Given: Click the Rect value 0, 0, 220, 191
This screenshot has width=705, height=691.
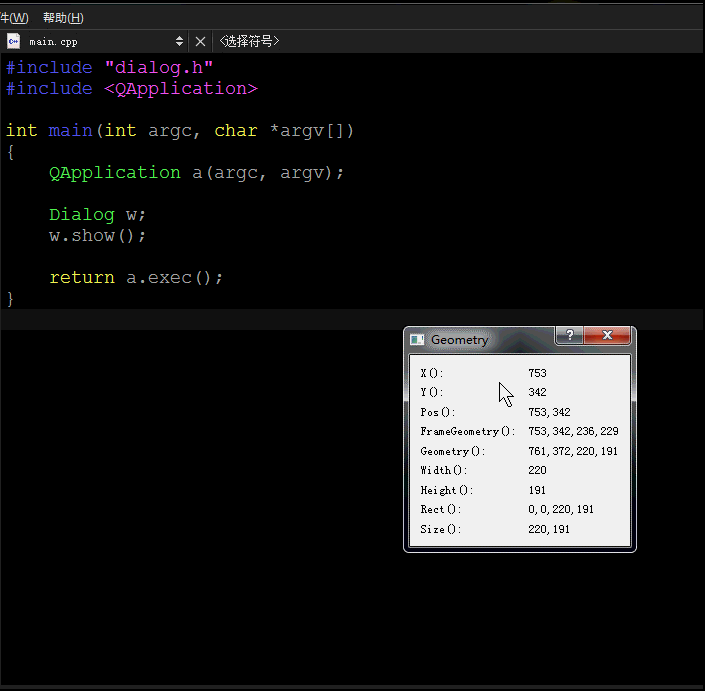Looking at the screenshot, I should pos(561,509).
